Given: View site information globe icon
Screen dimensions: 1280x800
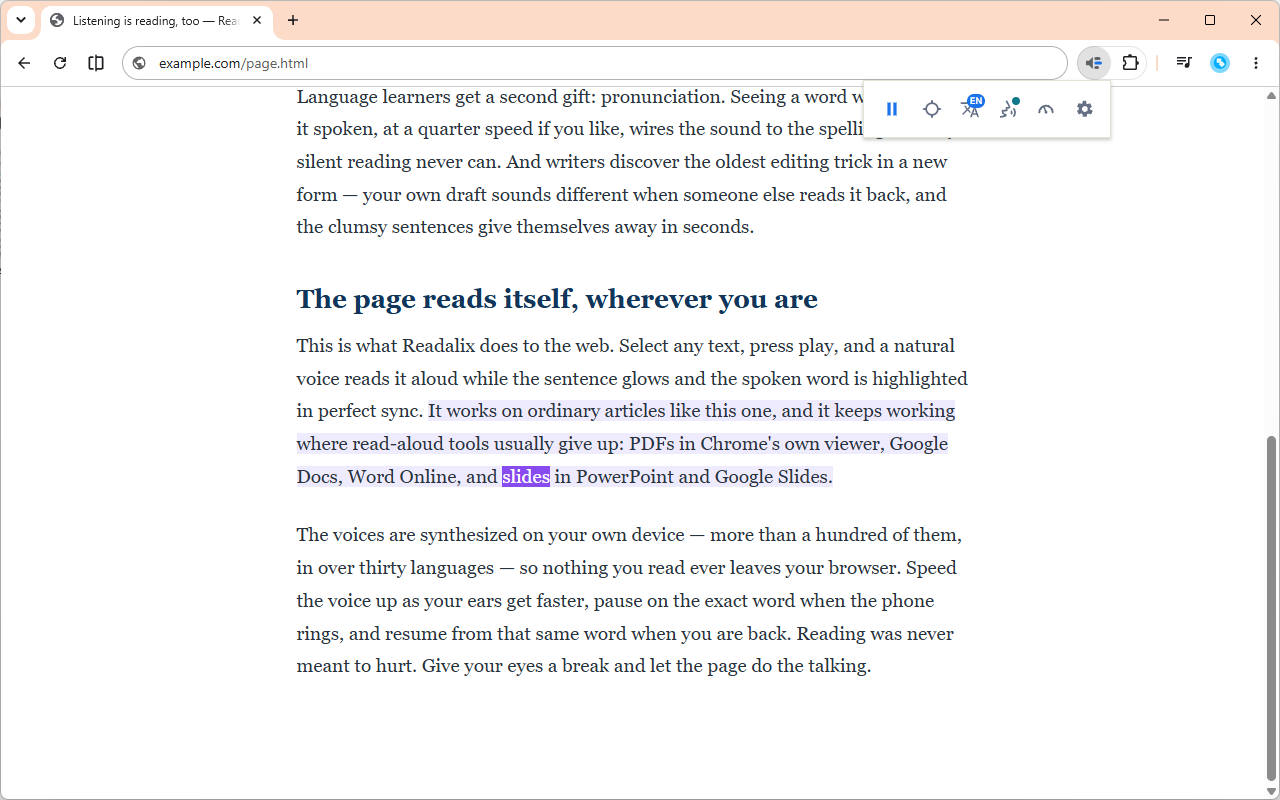Looking at the screenshot, I should [x=140, y=63].
